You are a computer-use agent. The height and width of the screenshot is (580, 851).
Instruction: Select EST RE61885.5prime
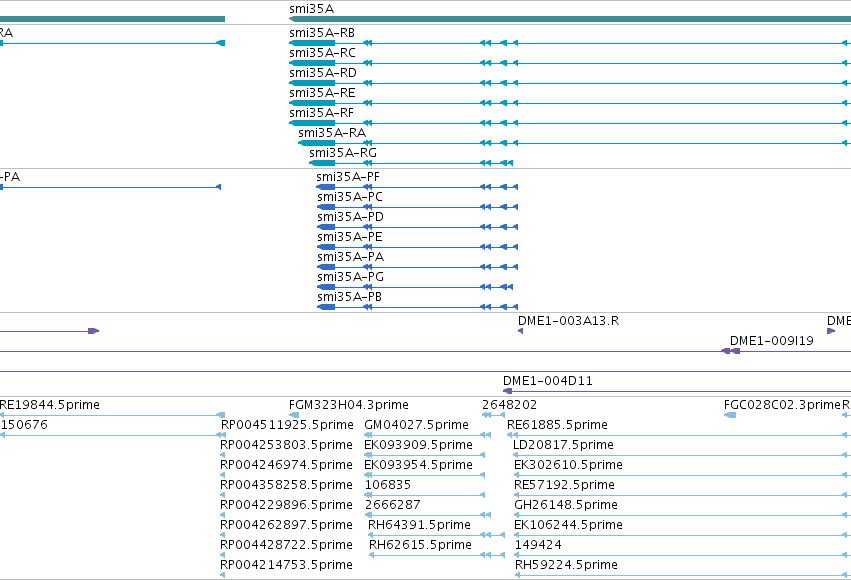[x=557, y=425]
